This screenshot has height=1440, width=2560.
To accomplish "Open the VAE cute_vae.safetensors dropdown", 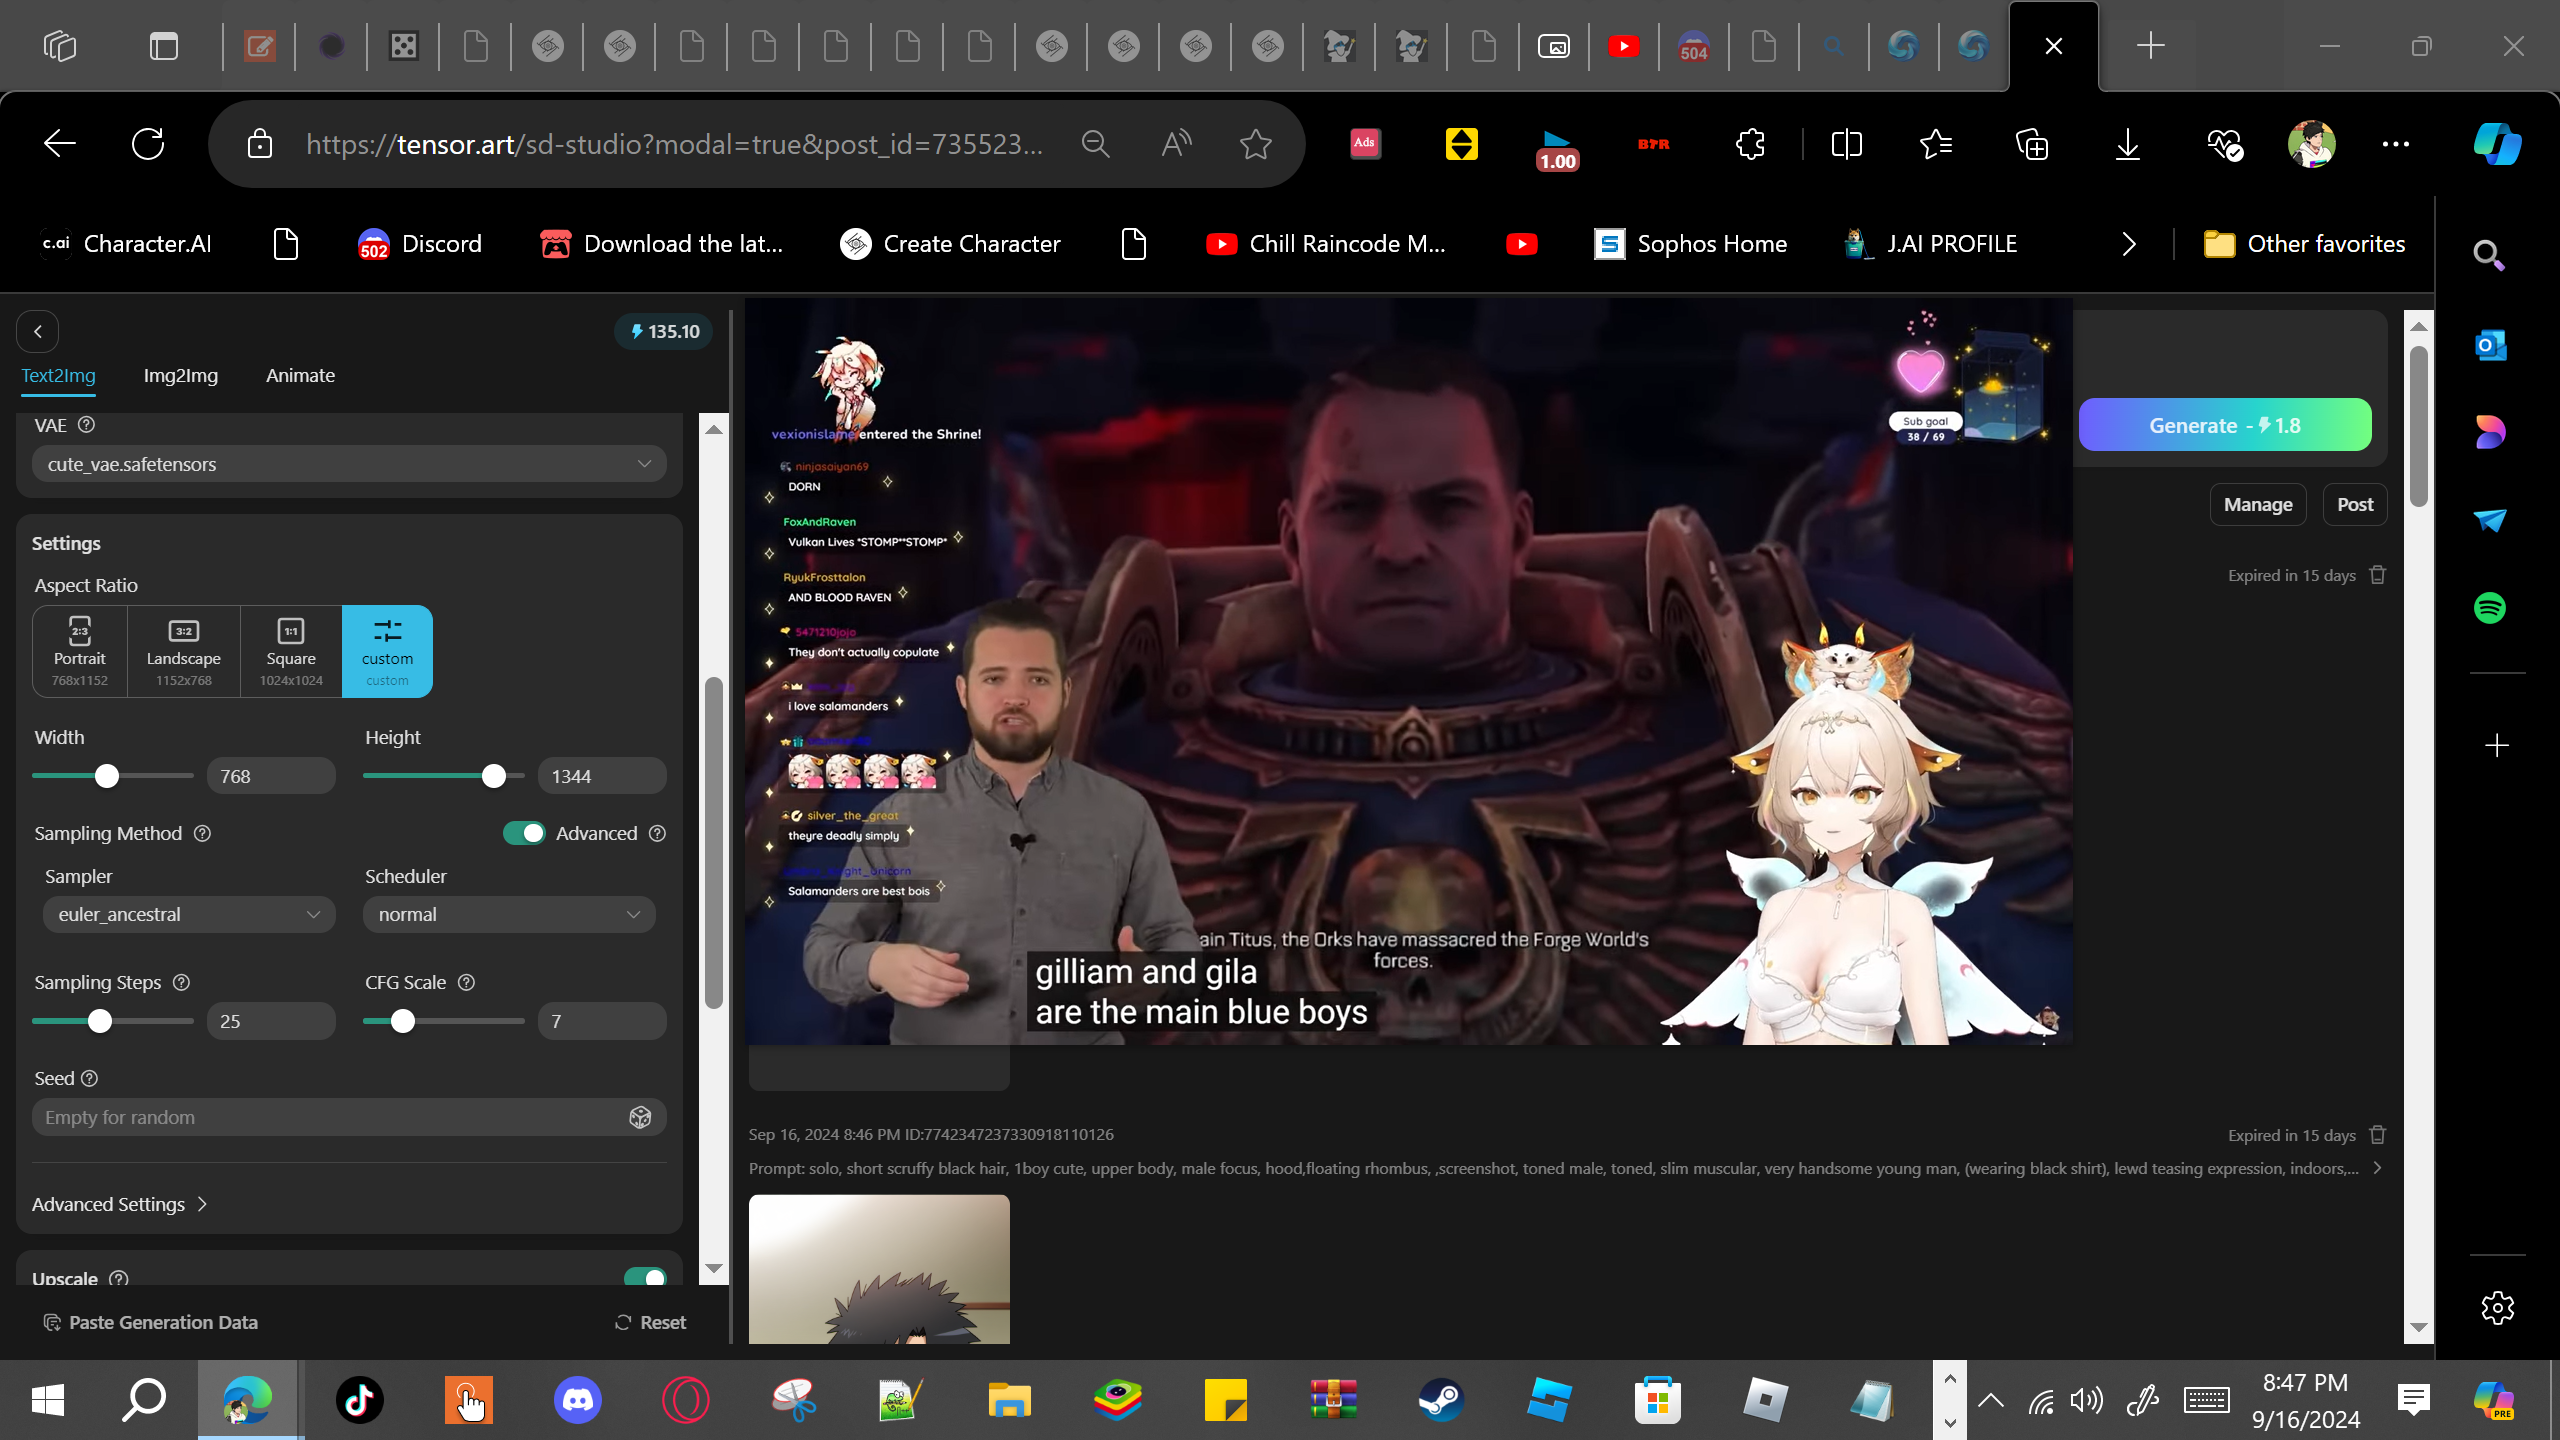I will [349, 464].
